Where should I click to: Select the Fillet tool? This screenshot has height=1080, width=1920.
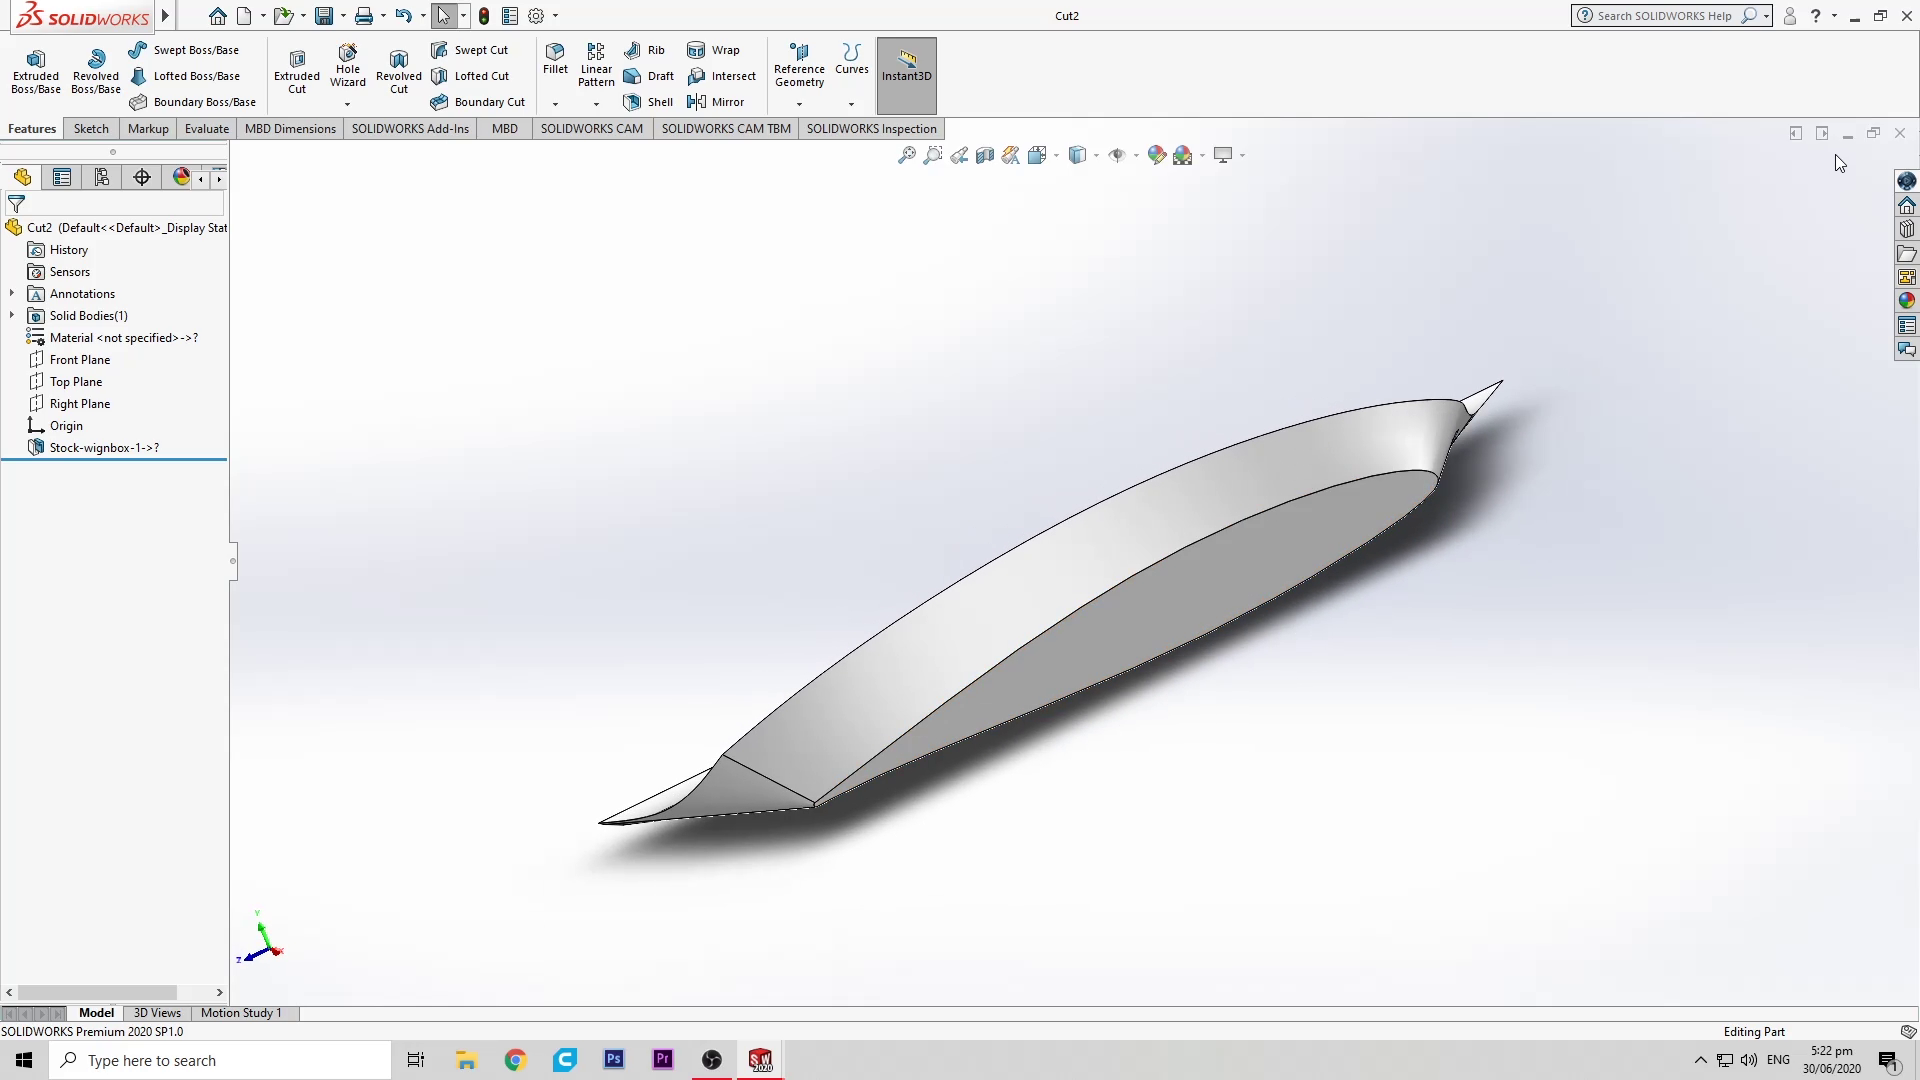click(555, 59)
